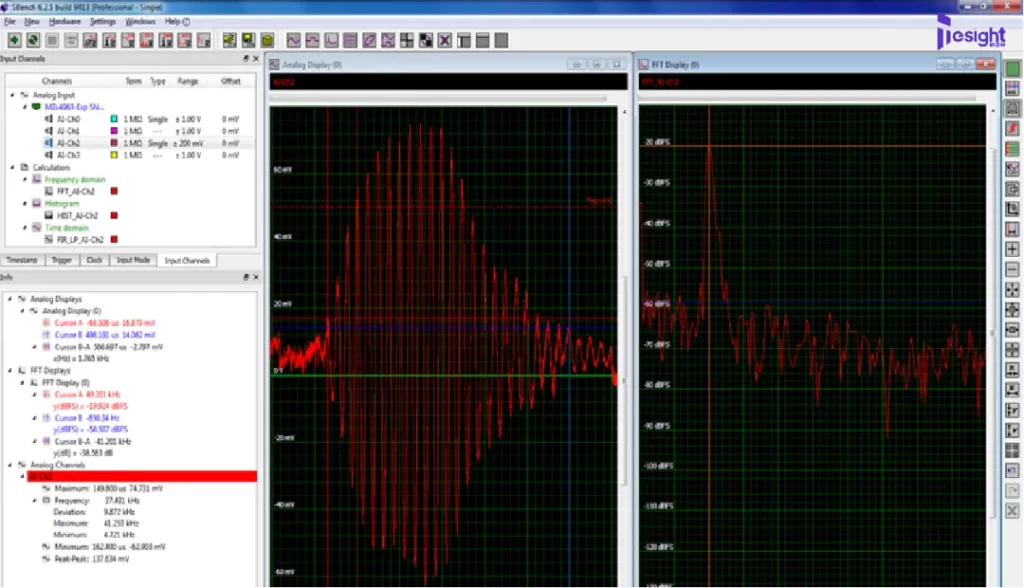Image resolution: width=1024 pixels, height=588 pixels.
Task: Click the green square icon on right toolbar
Action: tap(1012, 69)
